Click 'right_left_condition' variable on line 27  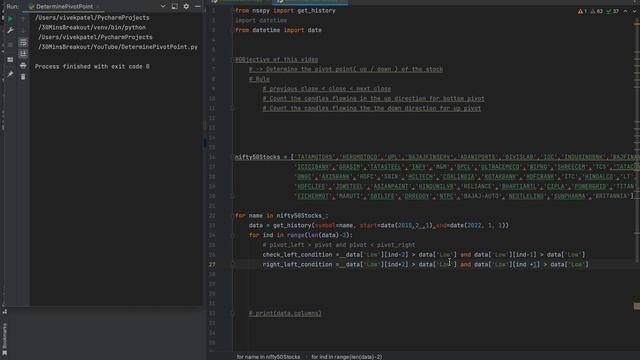click(x=298, y=264)
